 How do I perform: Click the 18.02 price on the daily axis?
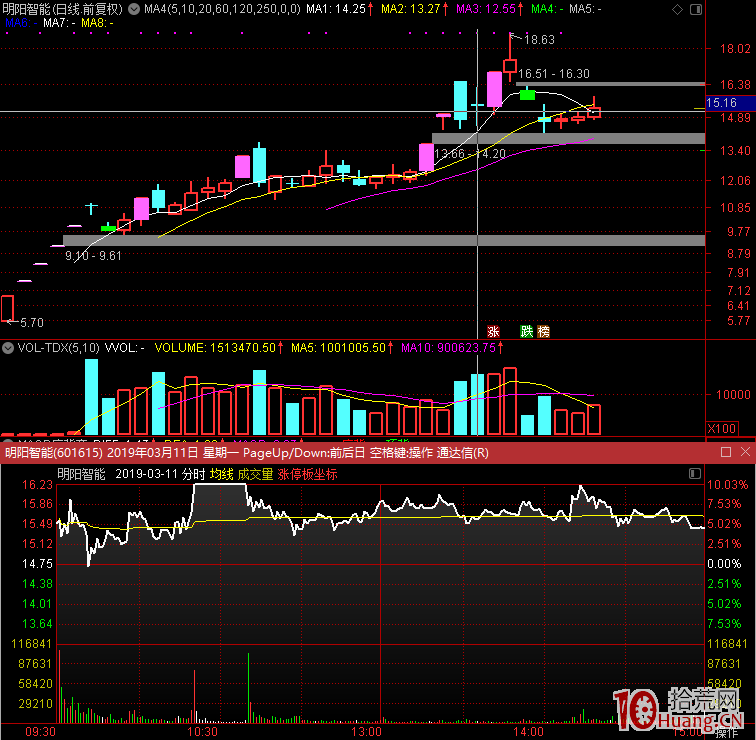pyautogui.click(x=735, y=48)
